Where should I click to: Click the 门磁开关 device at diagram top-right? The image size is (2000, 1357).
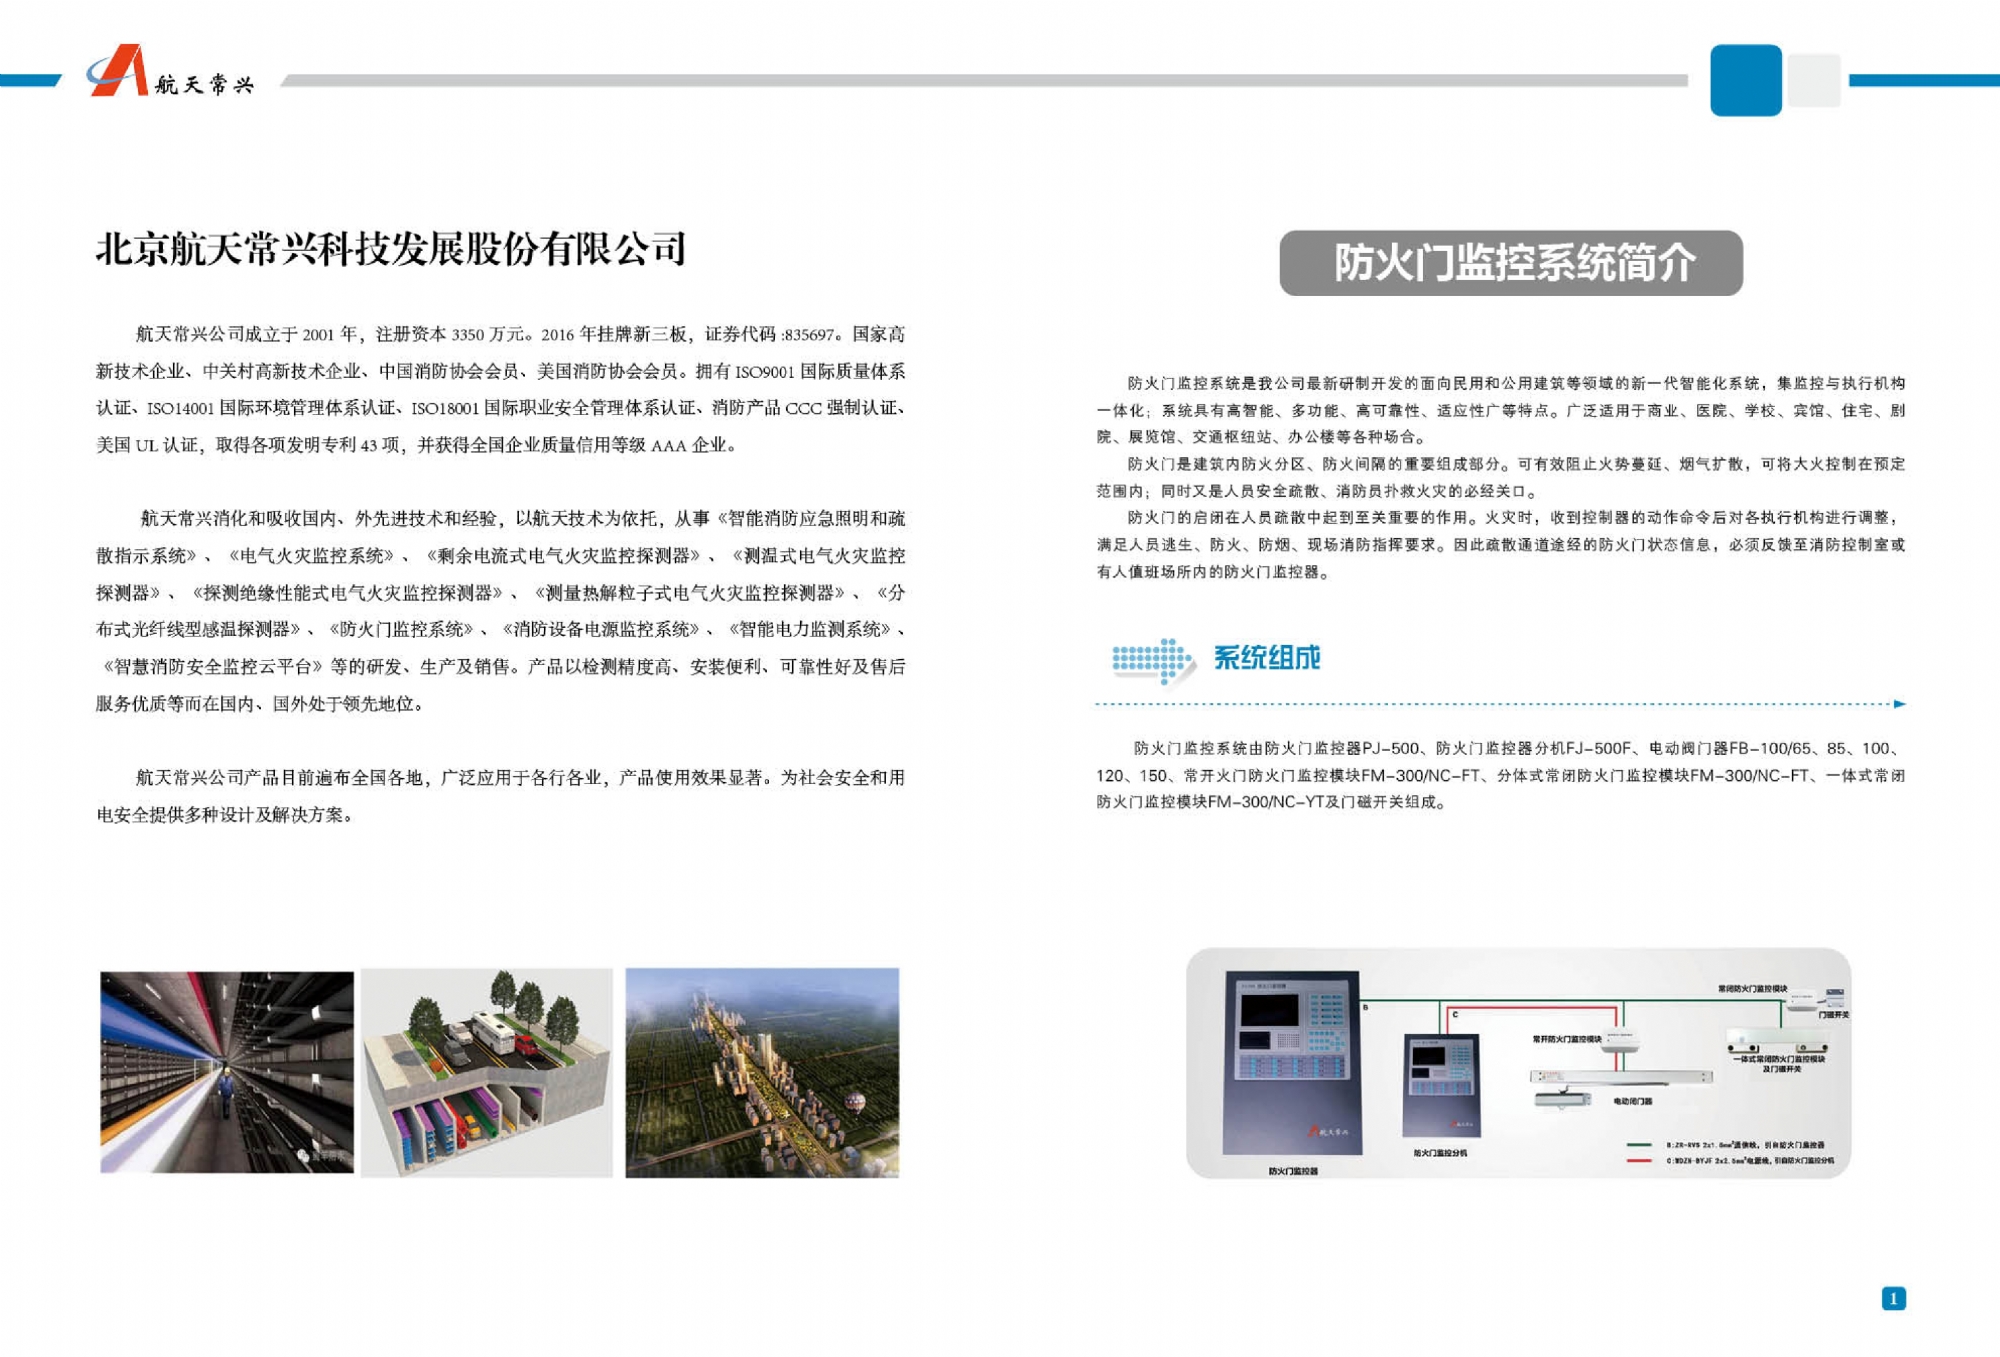tap(1834, 997)
